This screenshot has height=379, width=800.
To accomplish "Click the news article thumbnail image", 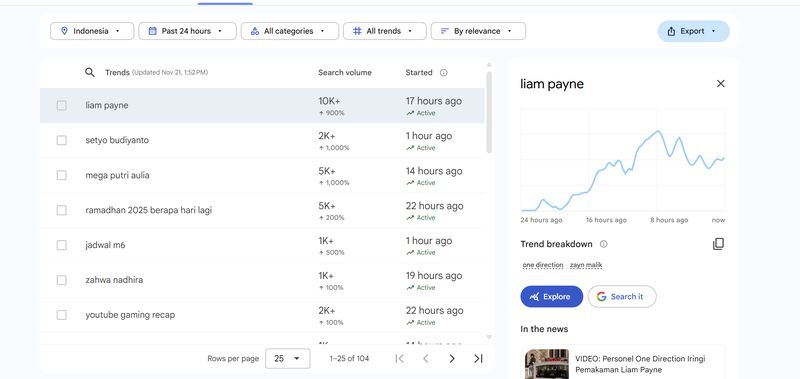I will coord(547,364).
